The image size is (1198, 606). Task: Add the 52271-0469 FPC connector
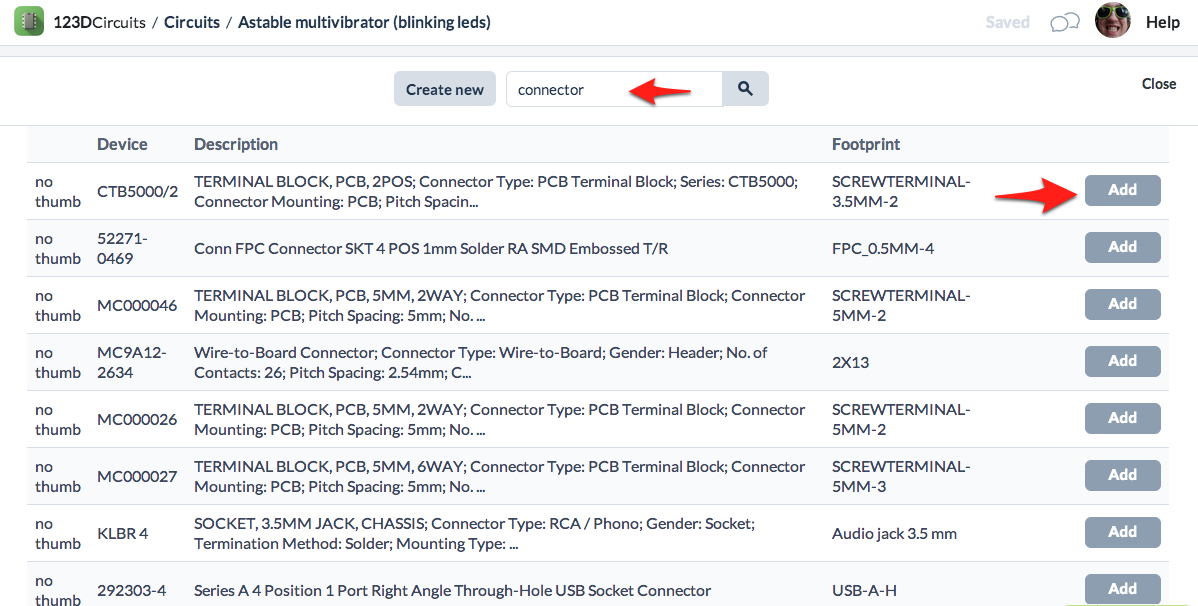pos(1122,247)
